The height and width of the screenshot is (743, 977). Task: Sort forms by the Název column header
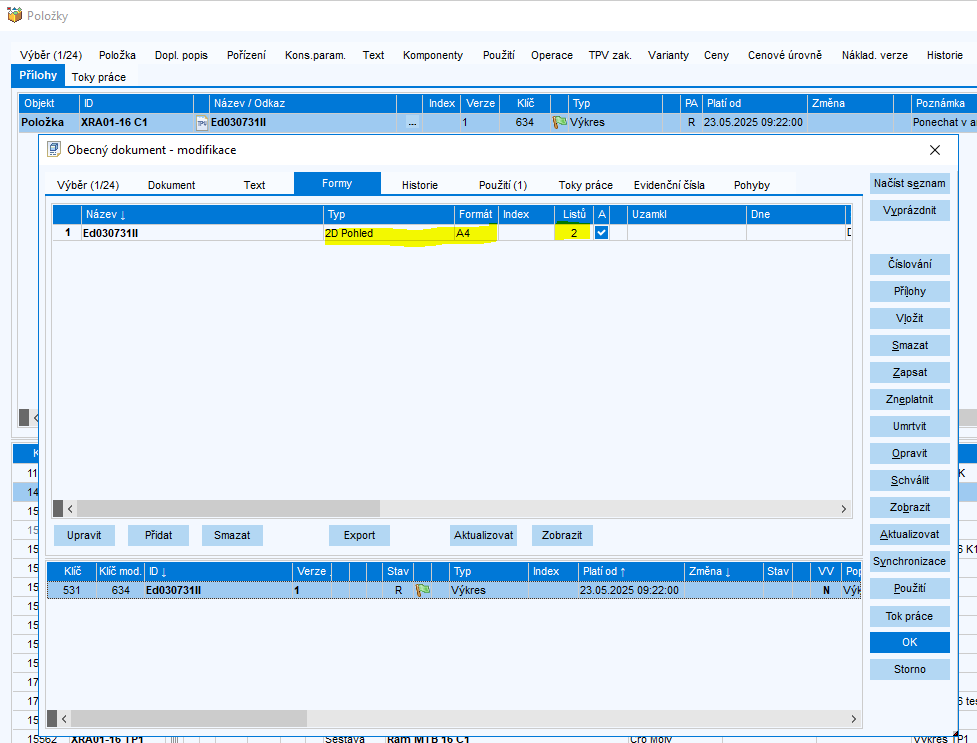(x=202, y=214)
